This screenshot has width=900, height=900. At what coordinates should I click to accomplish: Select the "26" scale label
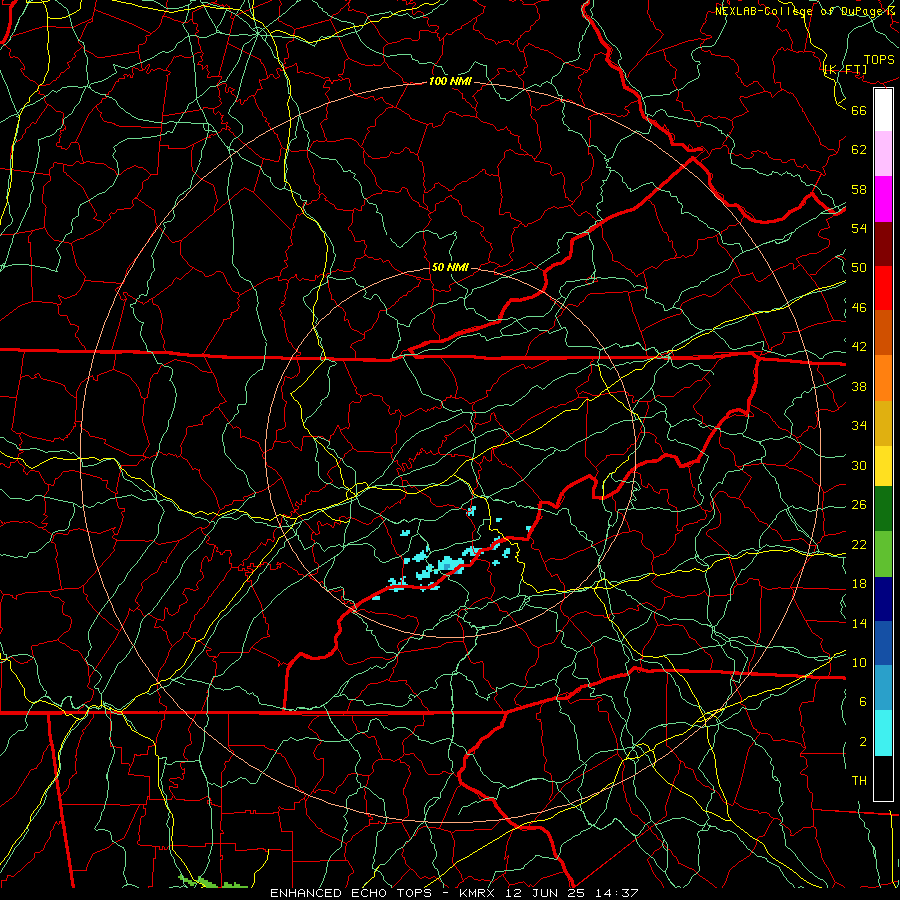click(859, 505)
